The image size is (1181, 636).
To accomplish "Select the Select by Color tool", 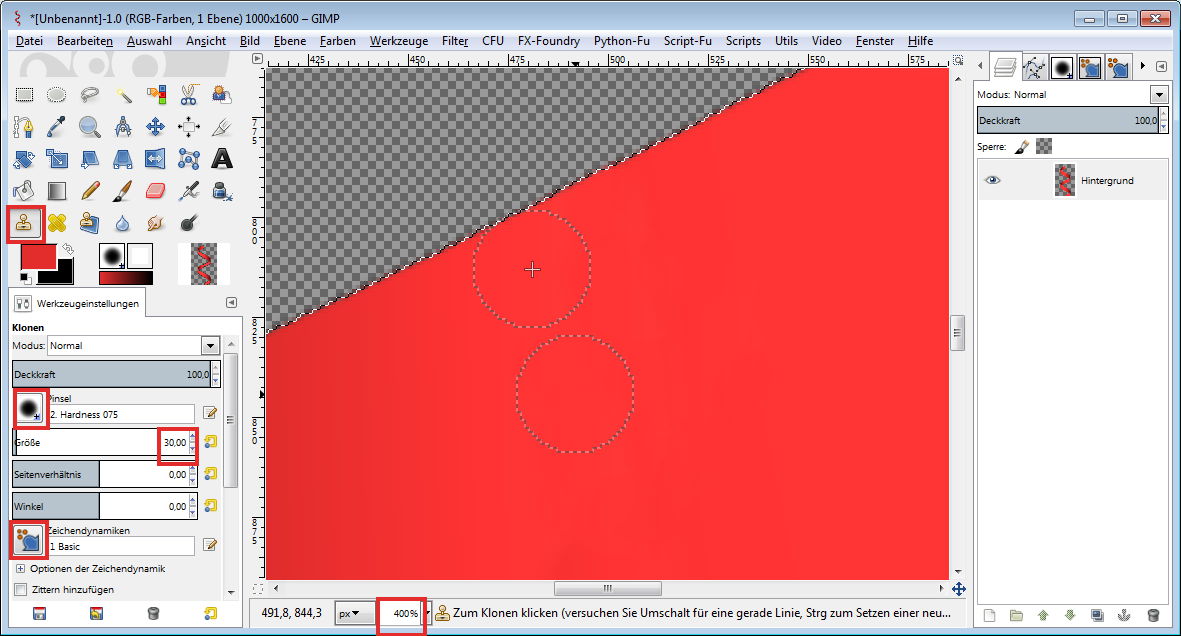I will pos(156,95).
